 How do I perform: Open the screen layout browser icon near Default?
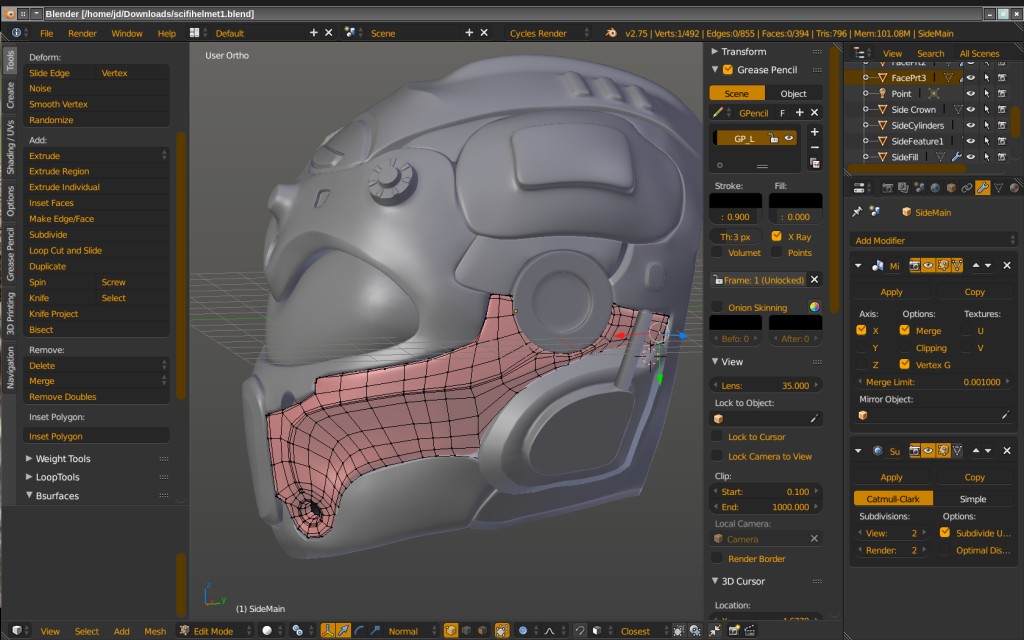194,32
